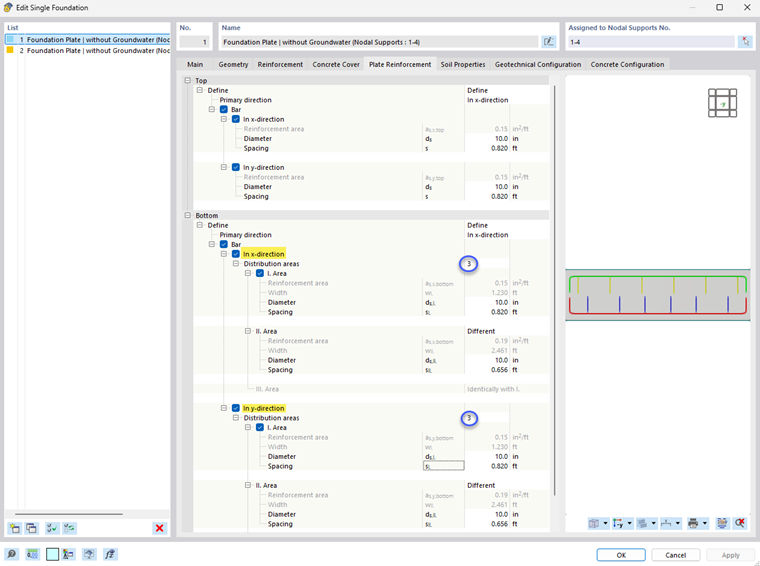Toggle Top In x-direction checkbox
This screenshot has height=566, width=760.
click(x=236, y=119)
